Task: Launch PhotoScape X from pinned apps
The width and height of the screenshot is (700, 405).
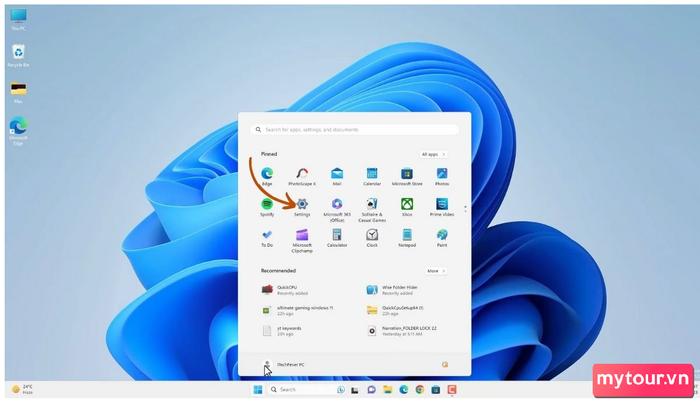Action: point(302,176)
